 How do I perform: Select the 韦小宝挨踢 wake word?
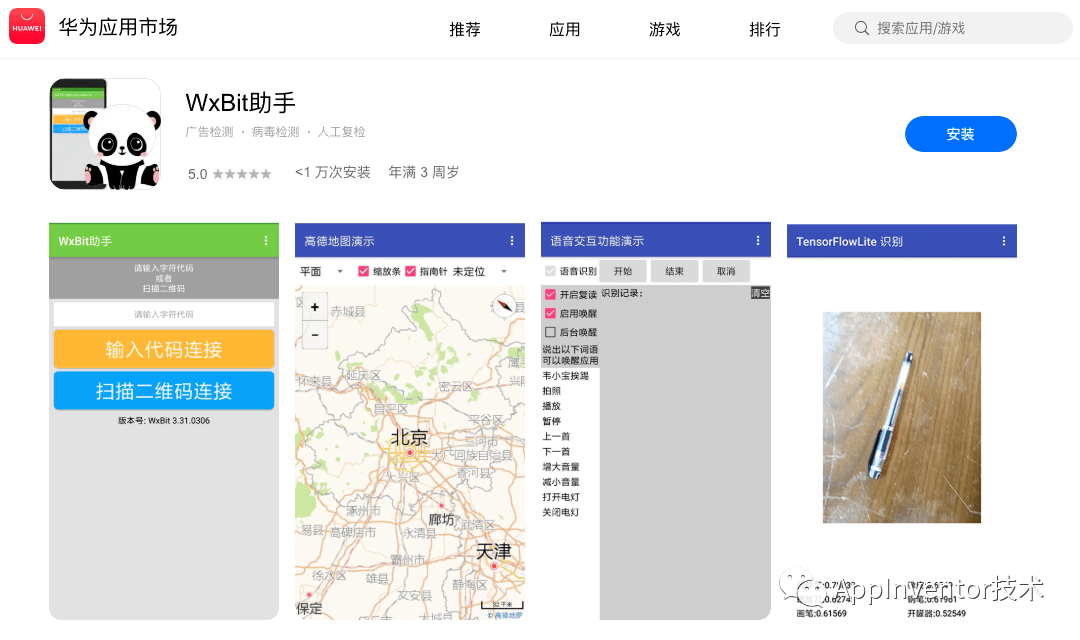pos(565,376)
